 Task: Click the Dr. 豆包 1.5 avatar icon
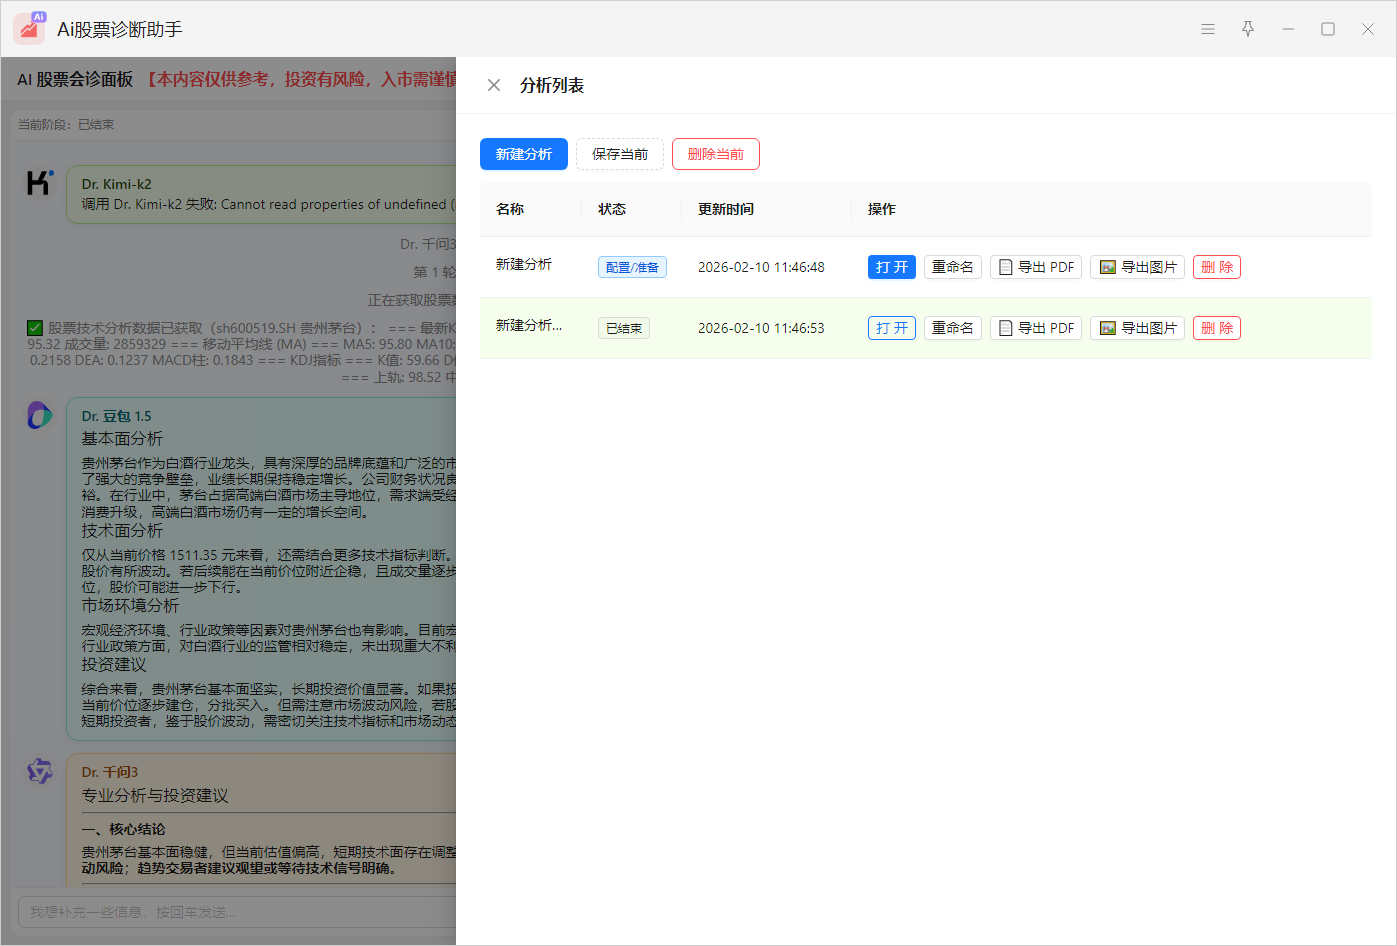click(x=39, y=414)
